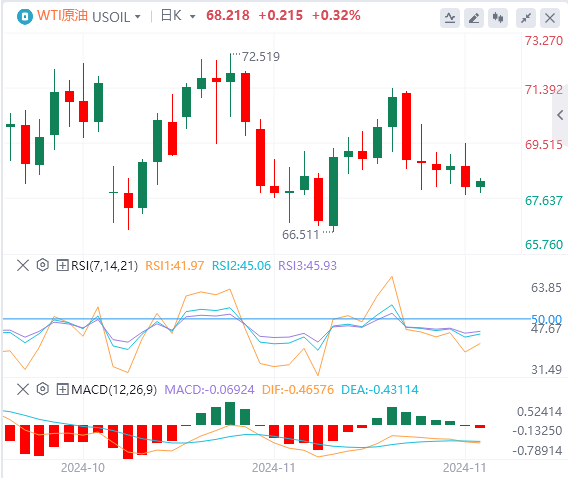Expand the MACD panel with plus box

coord(62,390)
